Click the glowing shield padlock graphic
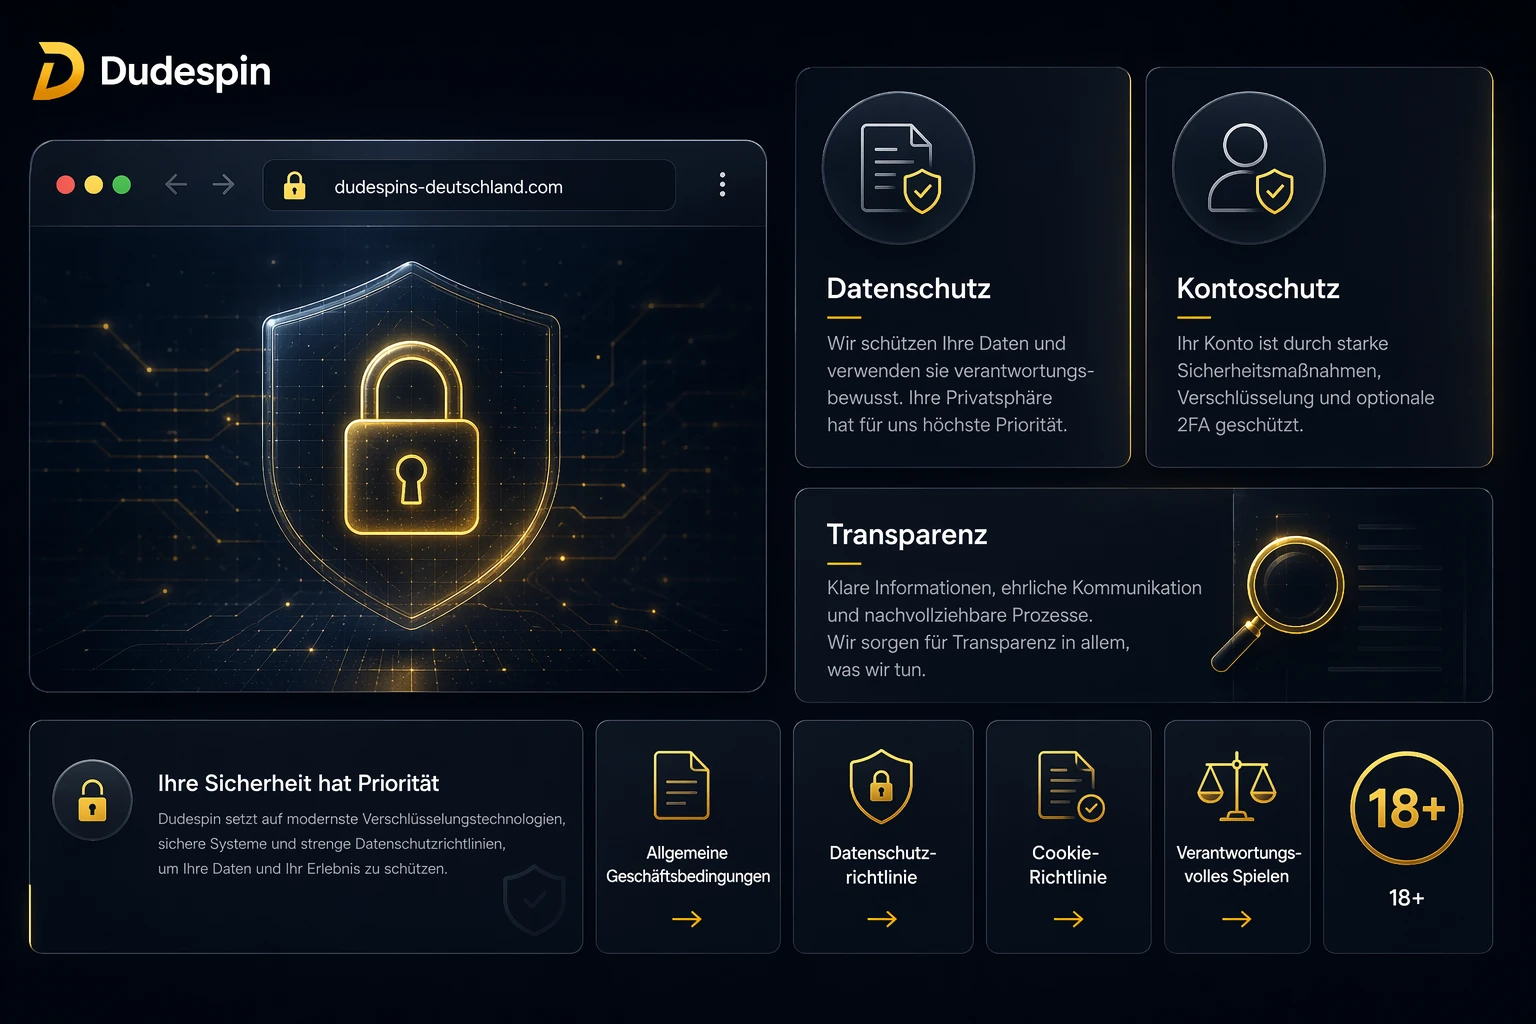This screenshot has height=1024, width=1536. 411,445
